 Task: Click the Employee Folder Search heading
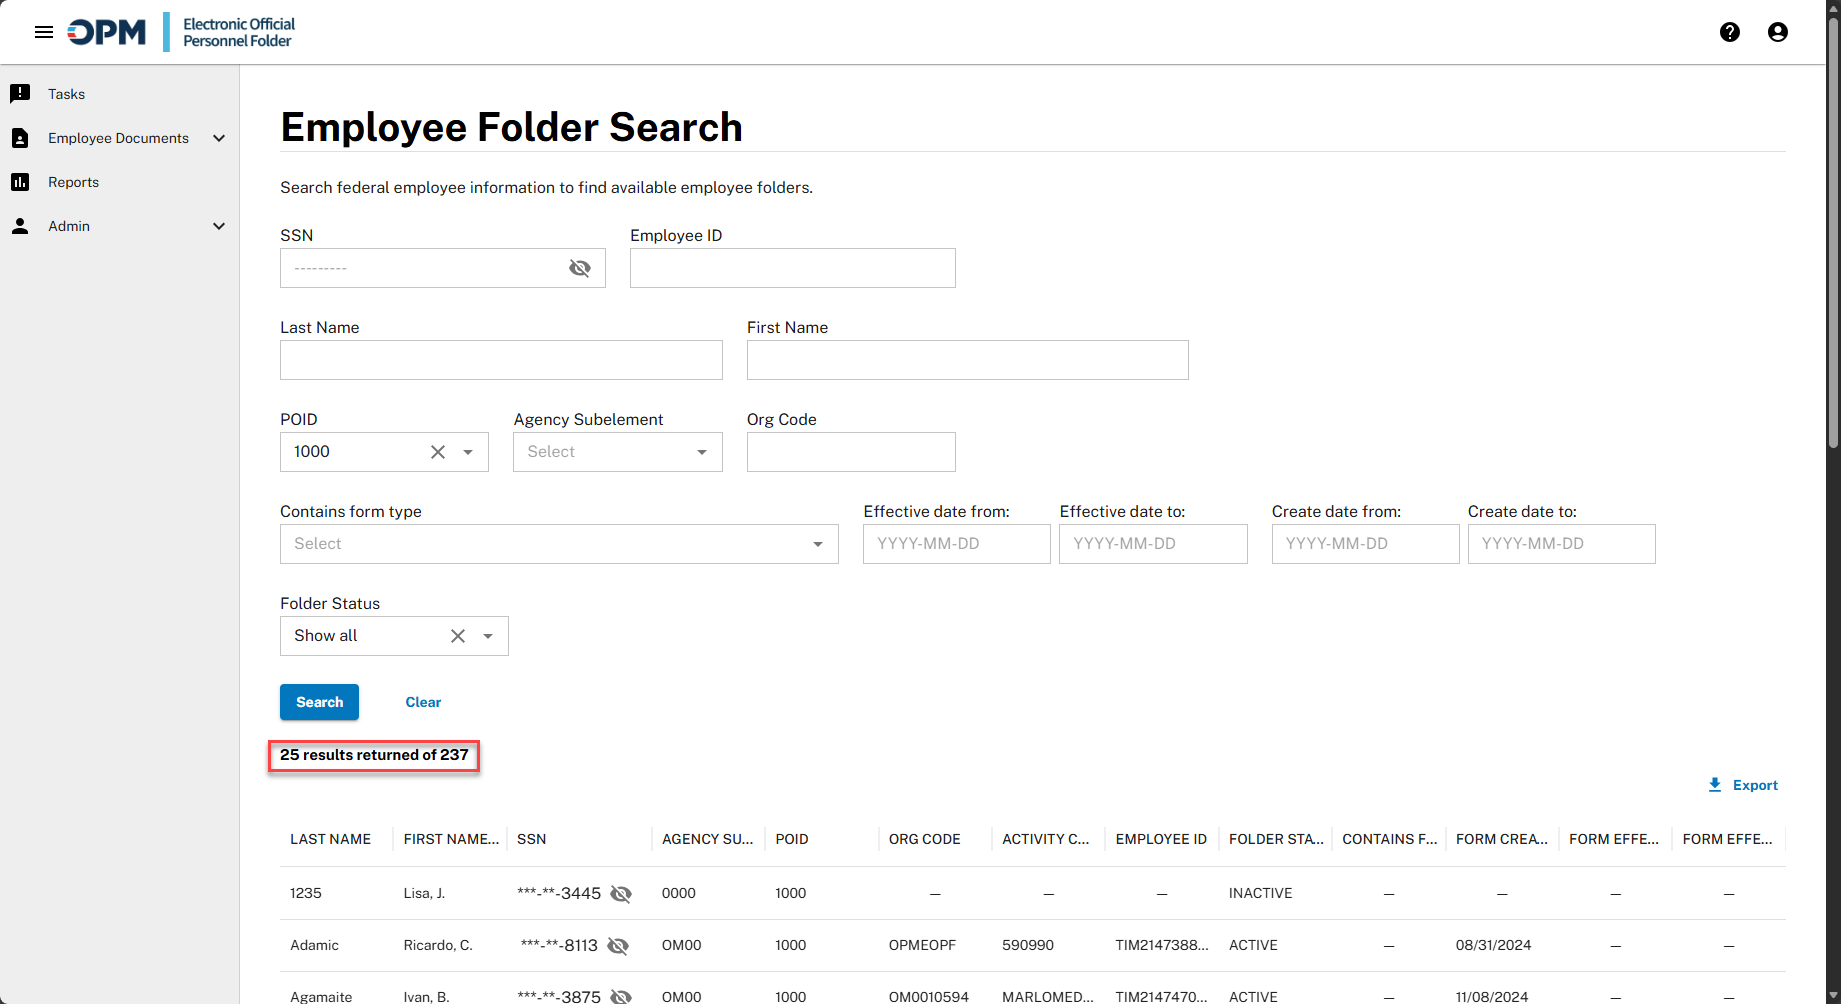tap(511, 128)
